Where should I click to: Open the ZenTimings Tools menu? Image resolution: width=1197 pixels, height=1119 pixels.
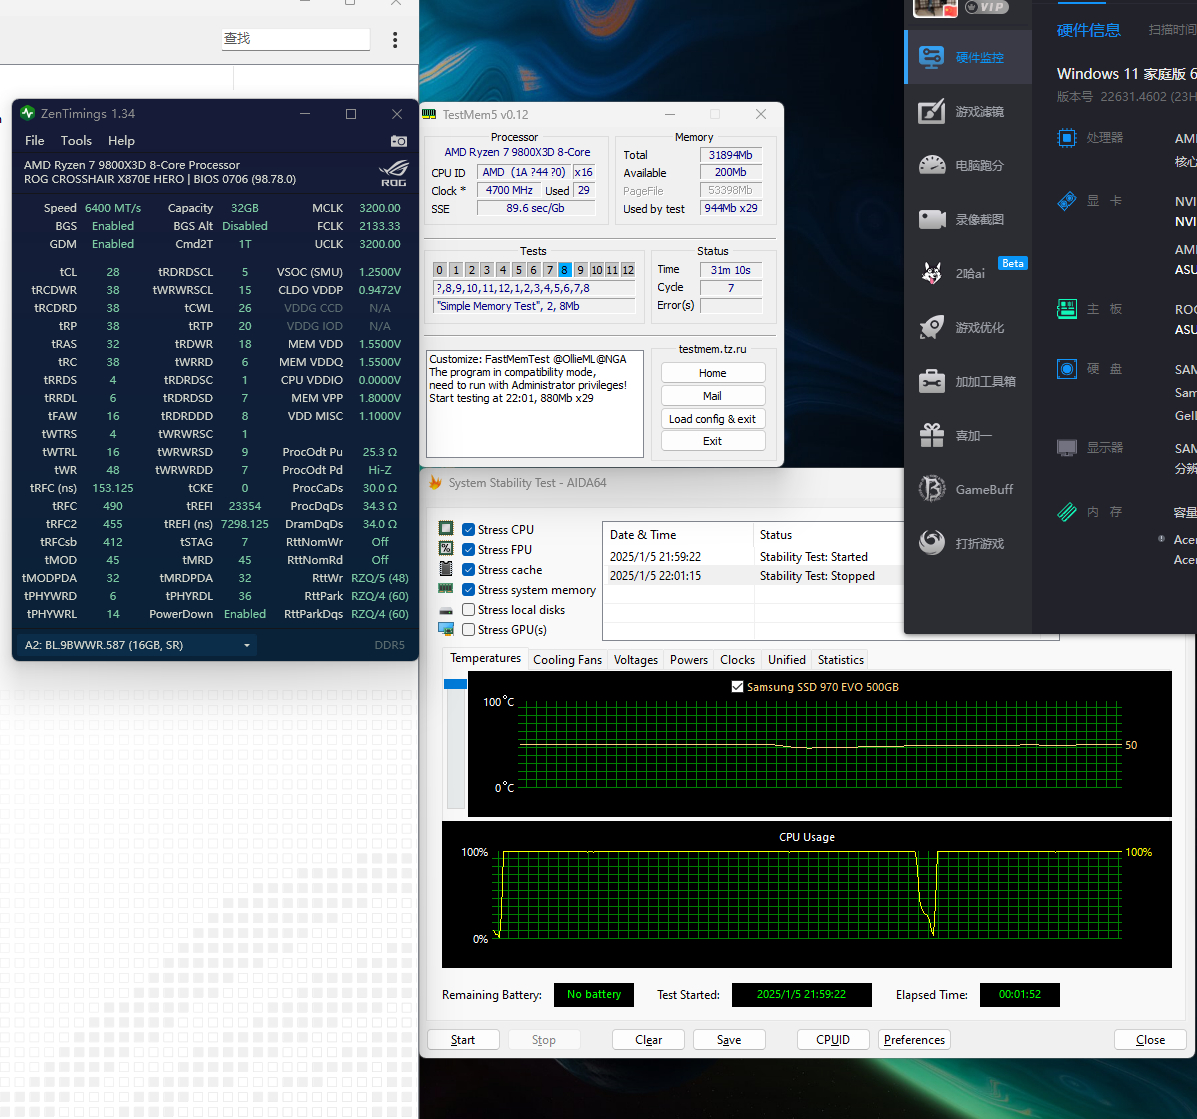click(76, 140)
